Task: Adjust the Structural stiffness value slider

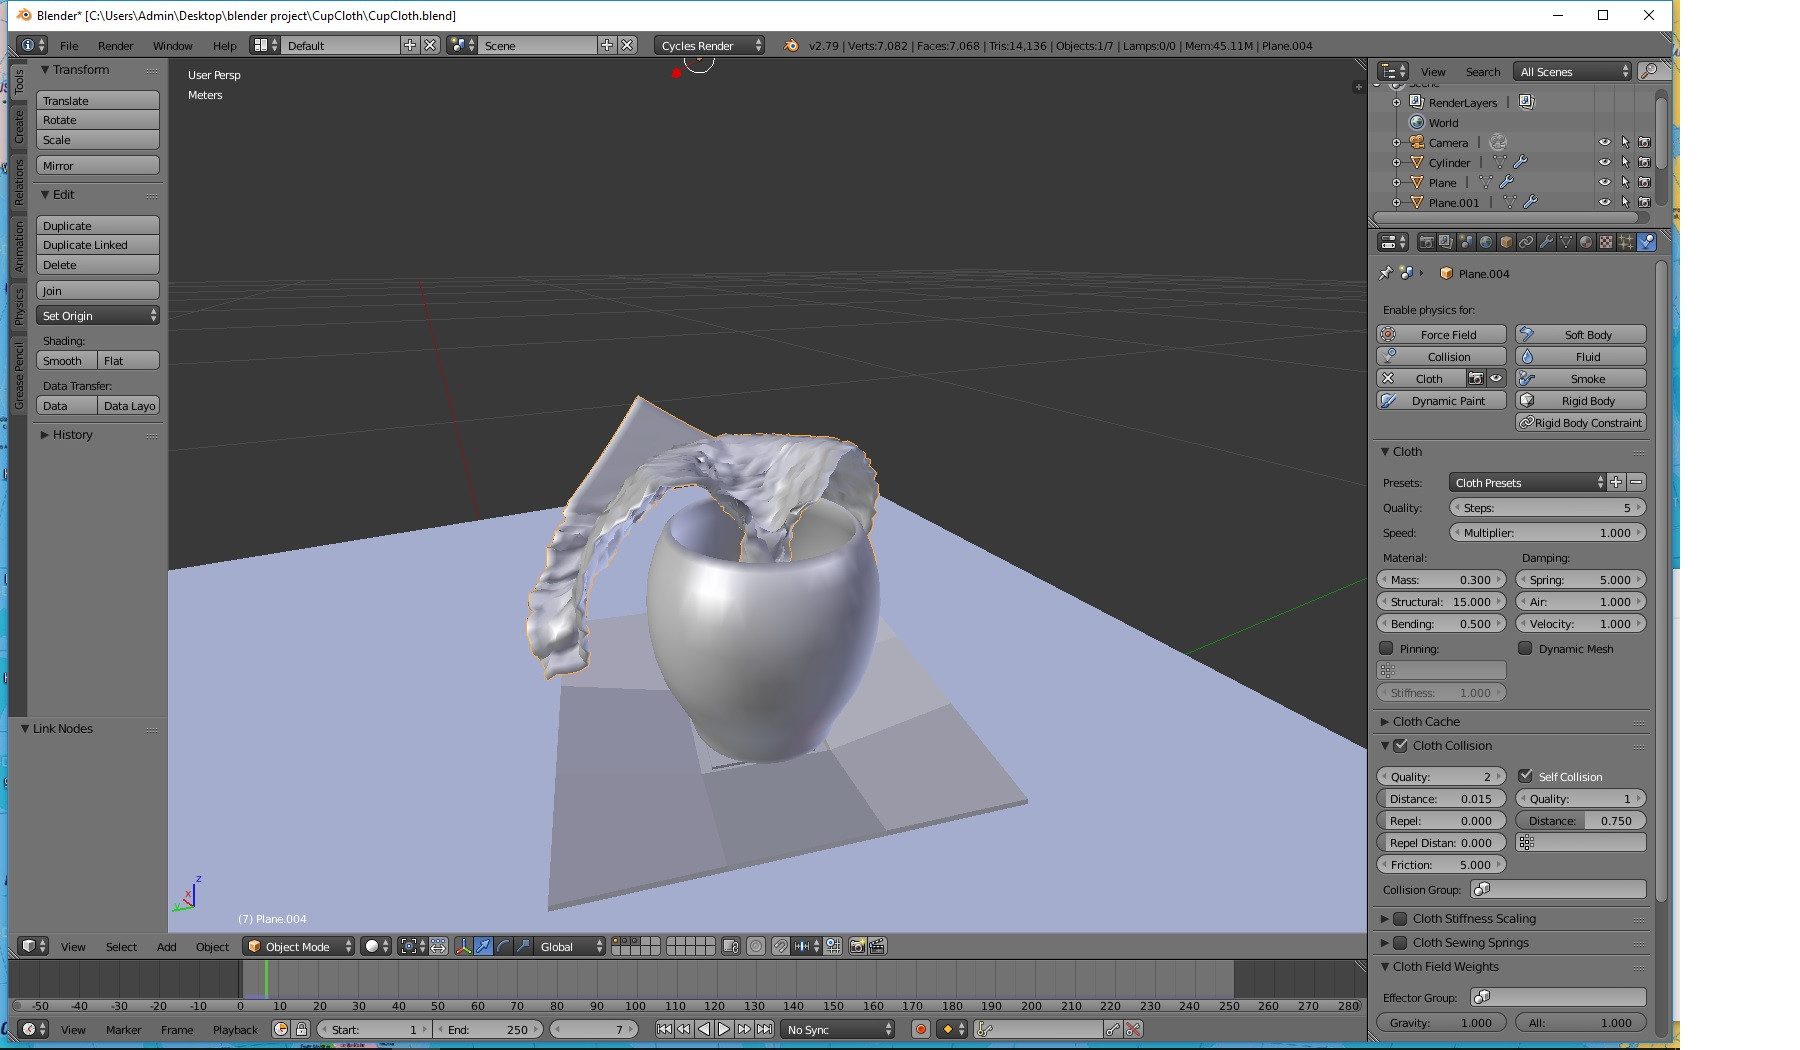Action: [1442, 601]
